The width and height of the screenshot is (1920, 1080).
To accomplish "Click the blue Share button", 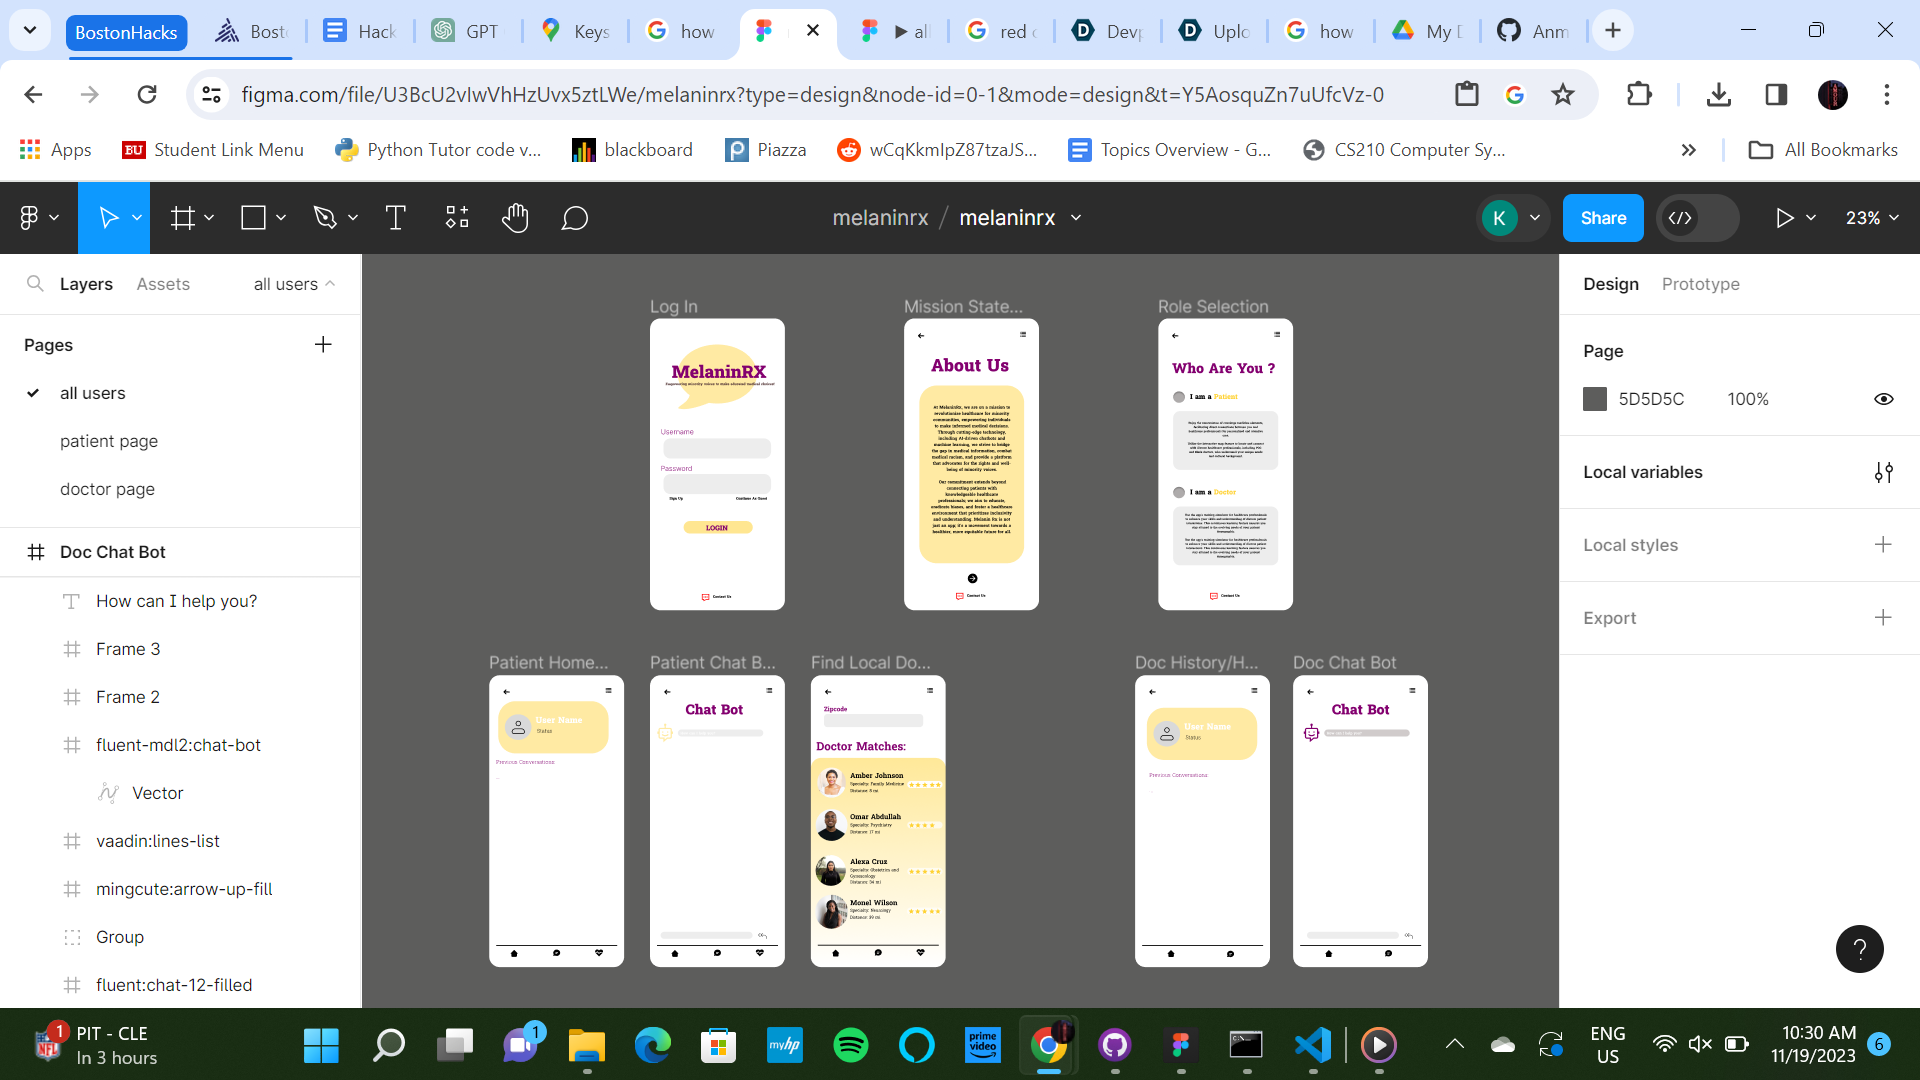I will pyautogui.click(x=1602, y=218).
